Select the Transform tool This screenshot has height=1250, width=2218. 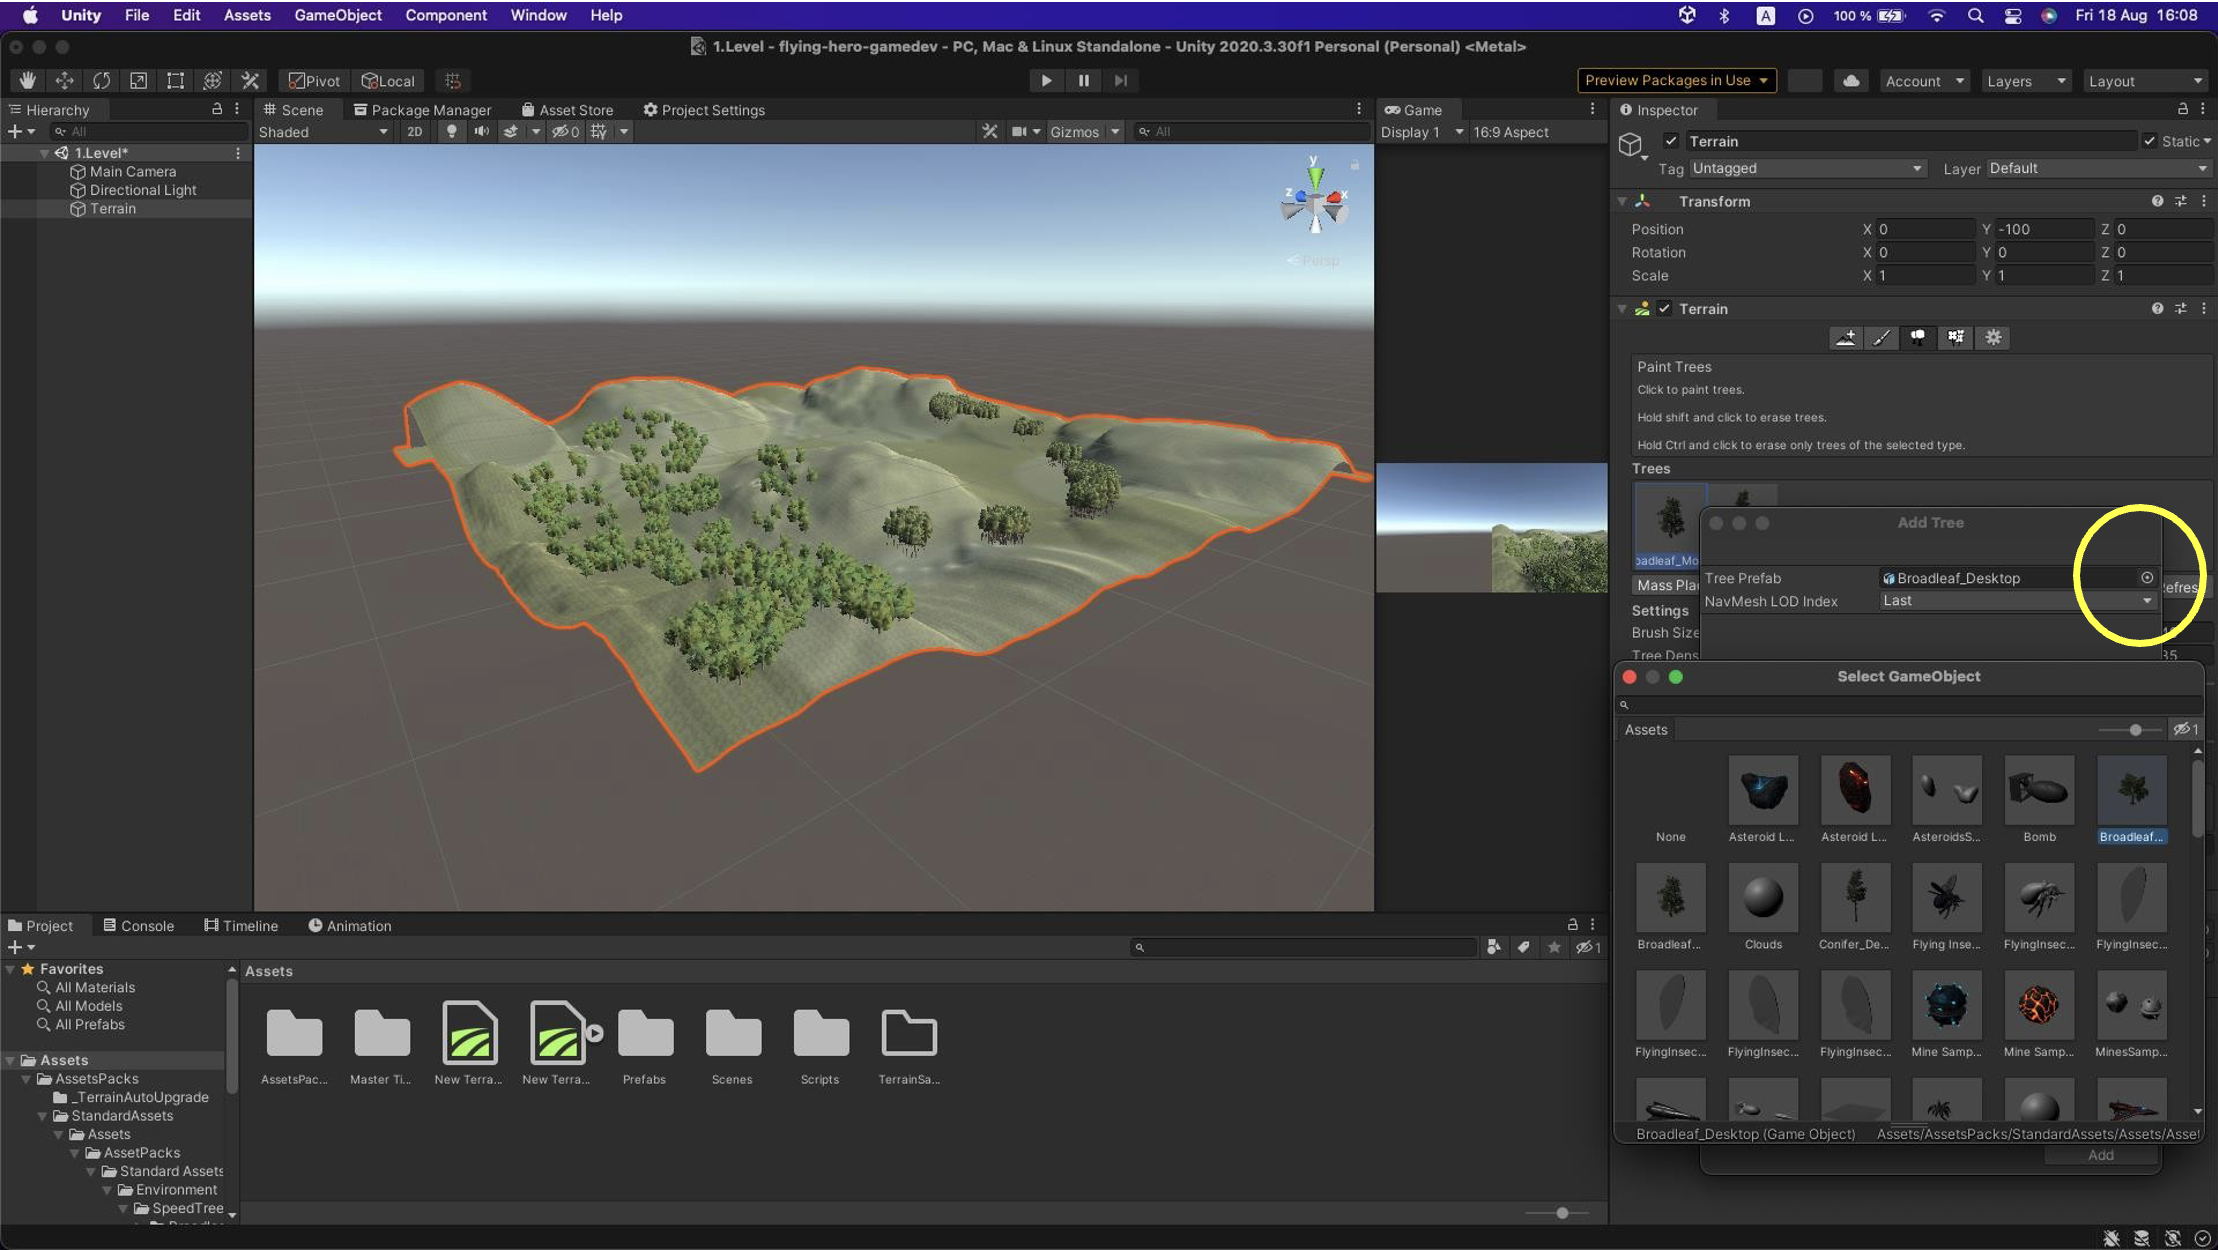click(212, 80)
